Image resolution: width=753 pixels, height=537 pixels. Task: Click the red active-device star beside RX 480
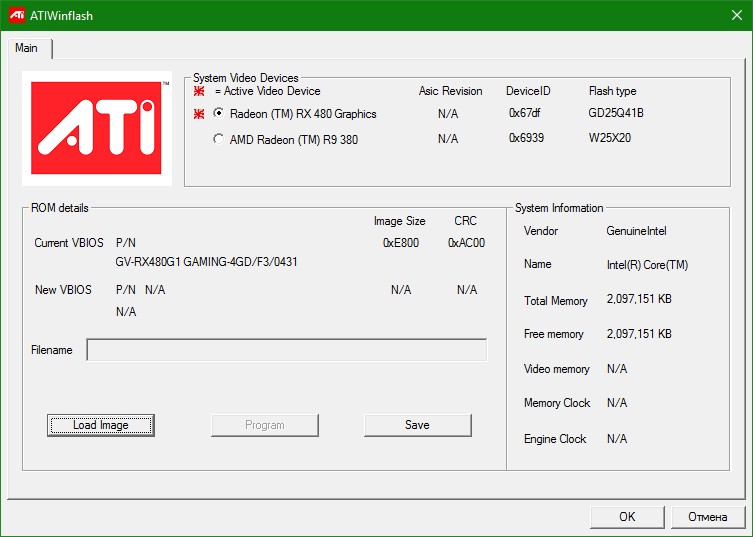click(199, 114)
